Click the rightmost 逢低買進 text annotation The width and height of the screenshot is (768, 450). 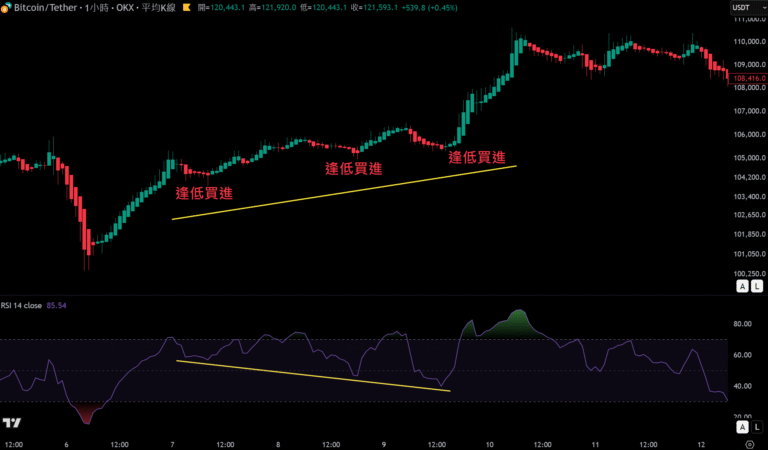point(476,157)
